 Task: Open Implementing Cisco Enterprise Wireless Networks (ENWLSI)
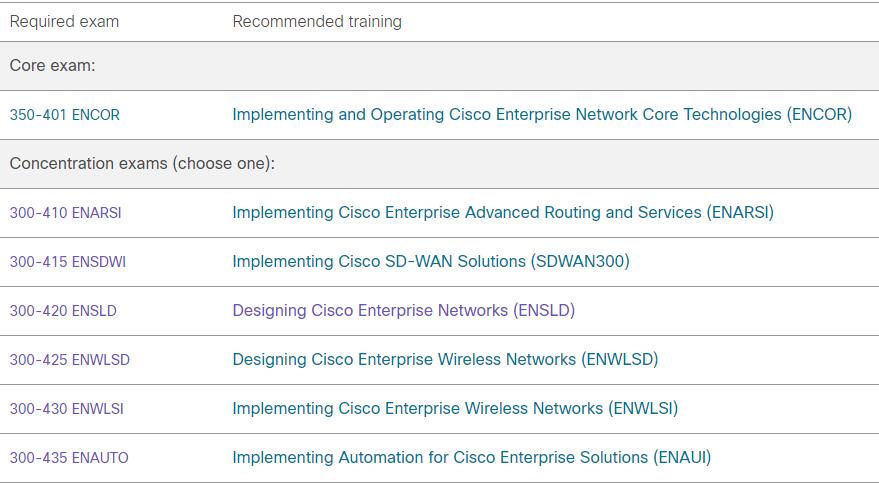pos(455,408)
